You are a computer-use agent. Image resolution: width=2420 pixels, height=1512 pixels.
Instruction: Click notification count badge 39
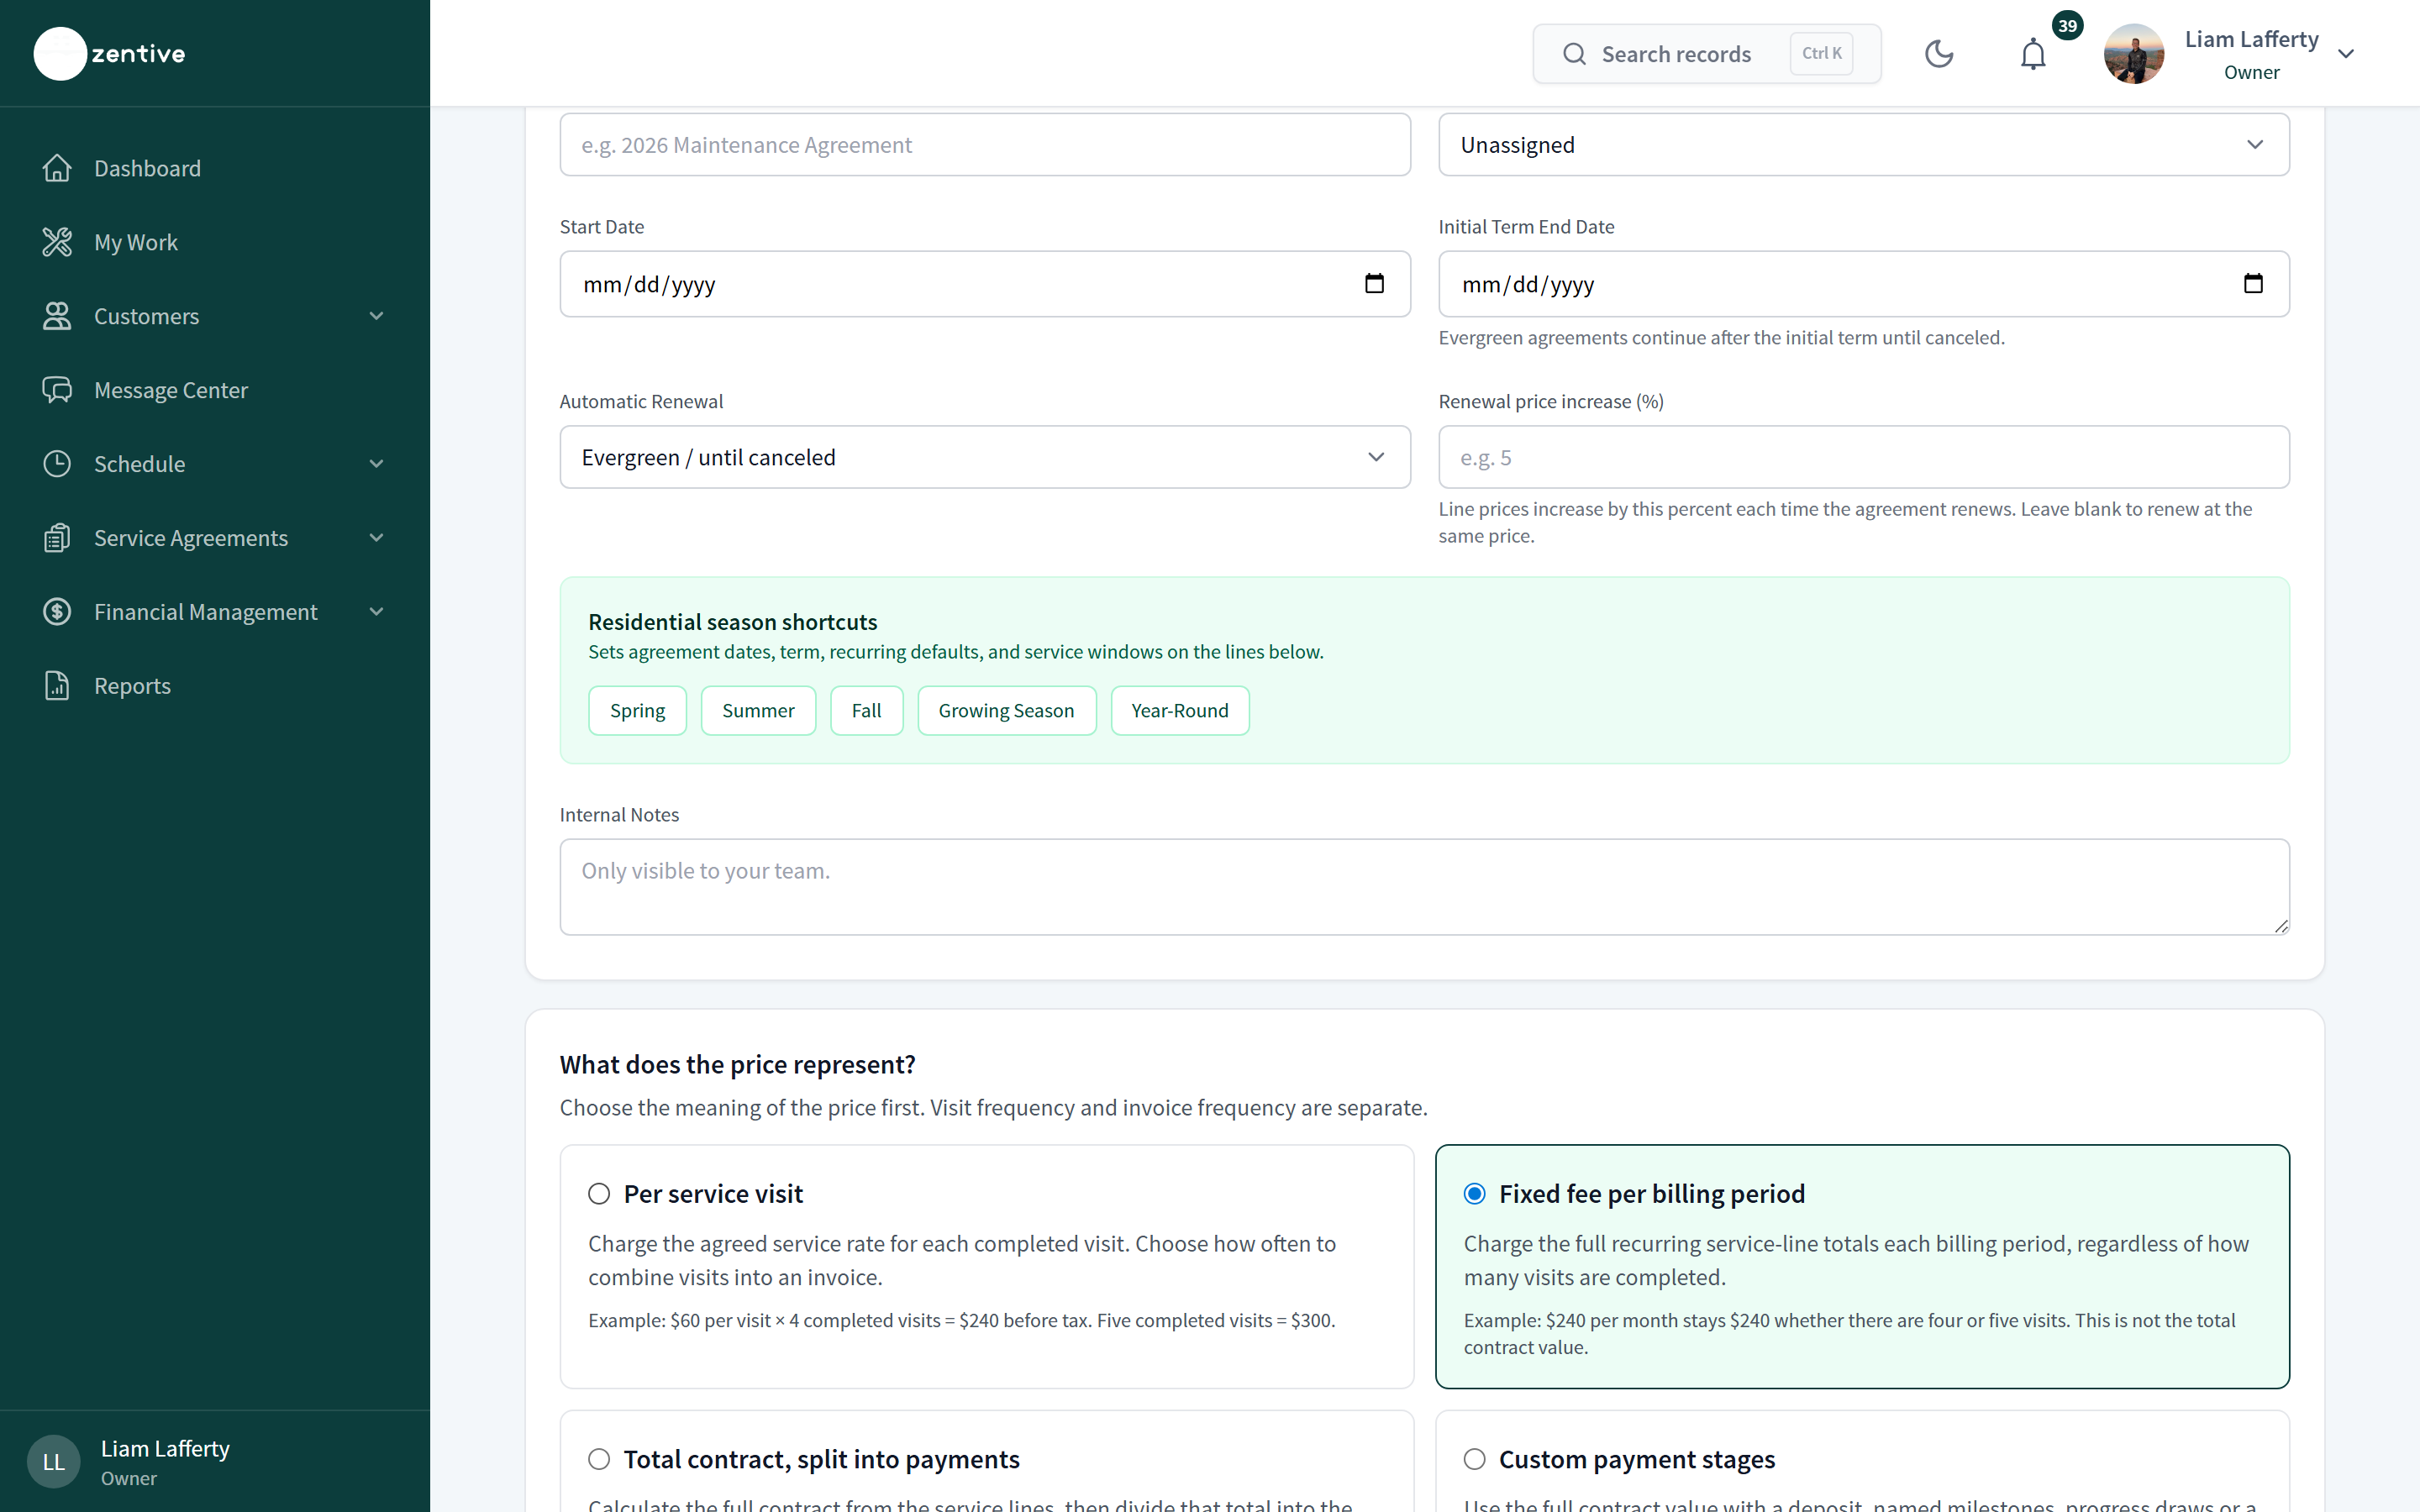[2067, 26]
